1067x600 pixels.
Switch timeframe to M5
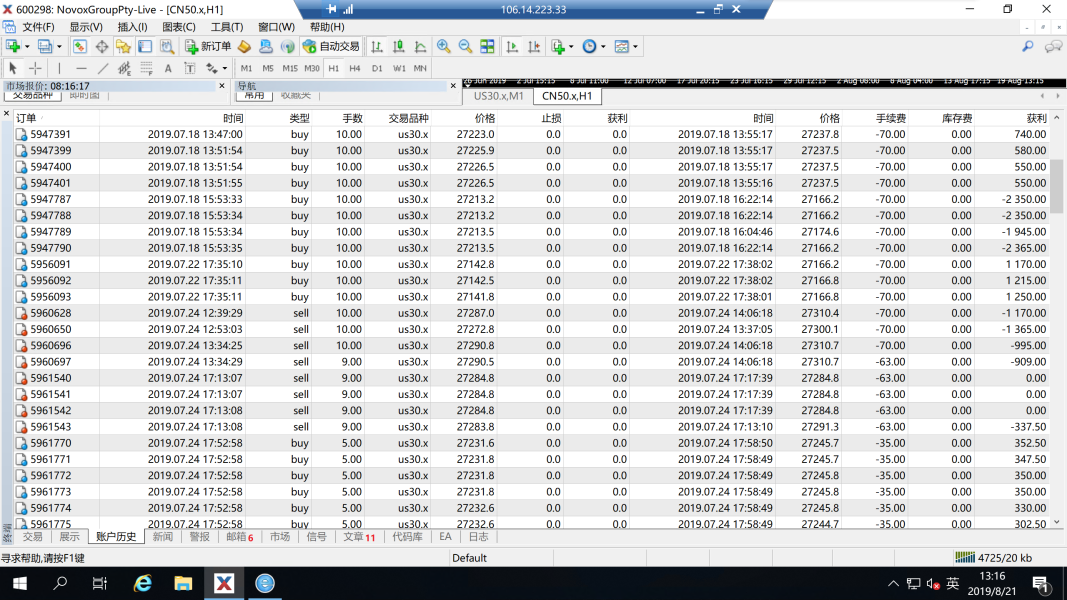pos(268,68)
